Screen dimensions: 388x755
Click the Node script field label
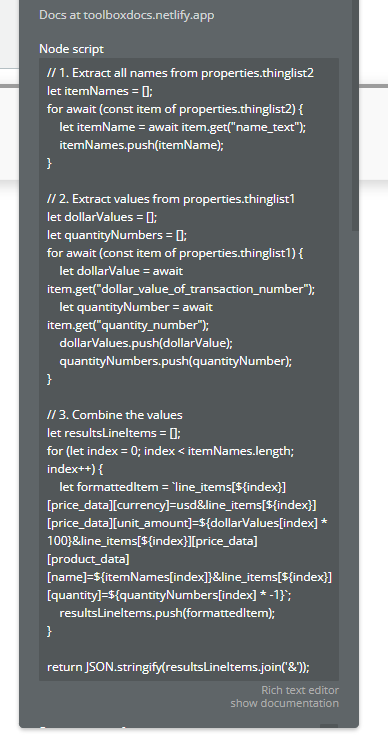point(71,49)
